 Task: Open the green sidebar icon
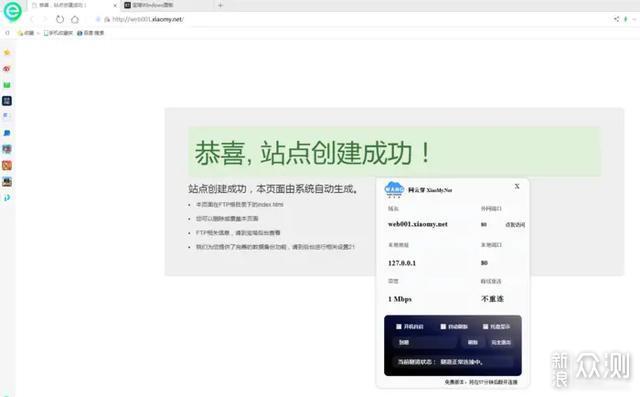click(7, 85)
